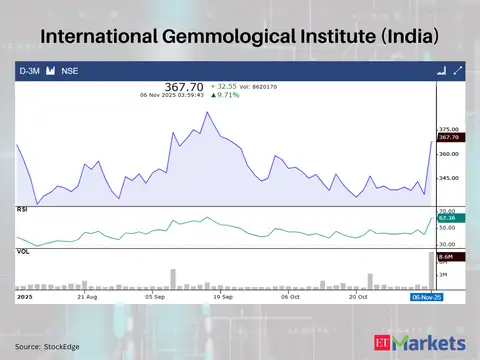Screen dimensions: 480x360
Task: Click the VOL panel label
Action: click(x=23, y=252)
